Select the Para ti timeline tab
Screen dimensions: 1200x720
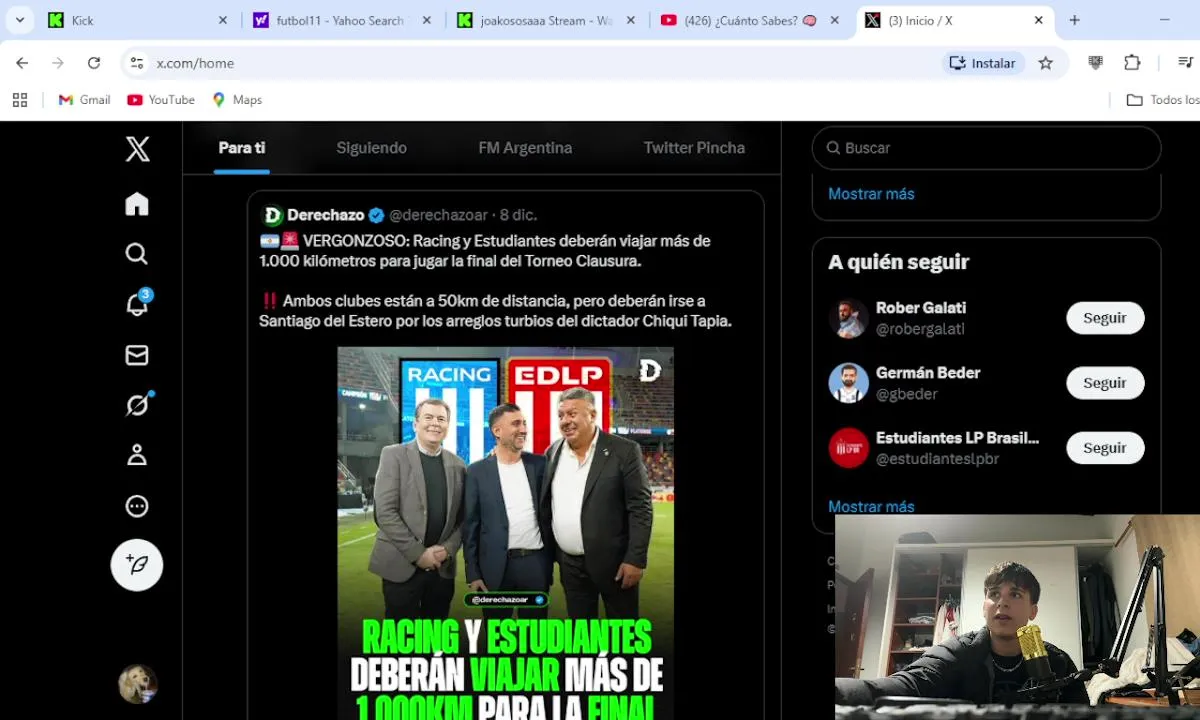pyautogui.click(x=242, y=148)
